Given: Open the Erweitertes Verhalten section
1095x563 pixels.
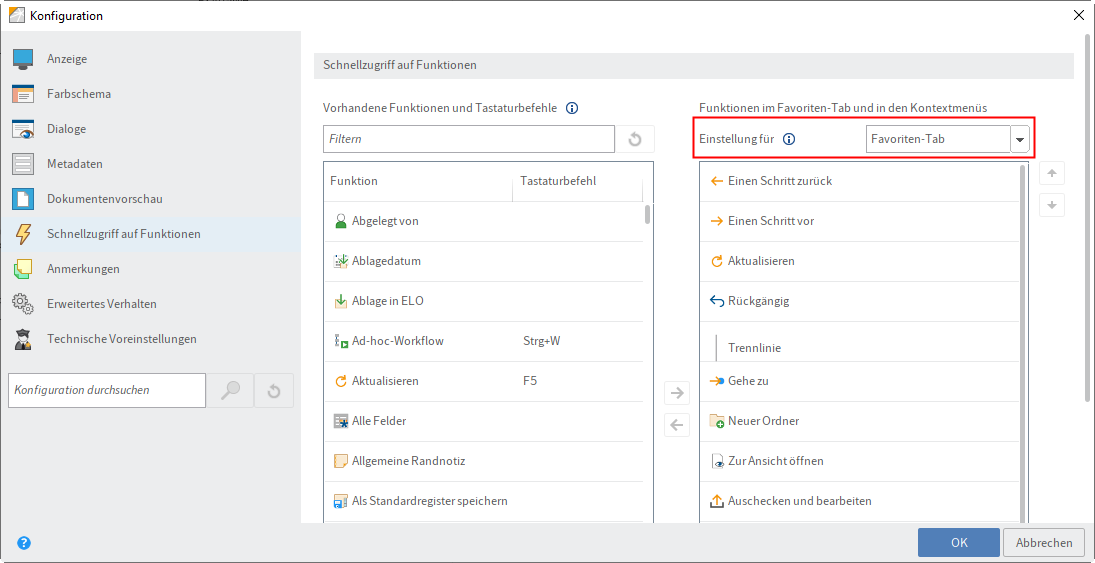Looking at the screenshot, I should pyautogui.click(x=151, y=304).
